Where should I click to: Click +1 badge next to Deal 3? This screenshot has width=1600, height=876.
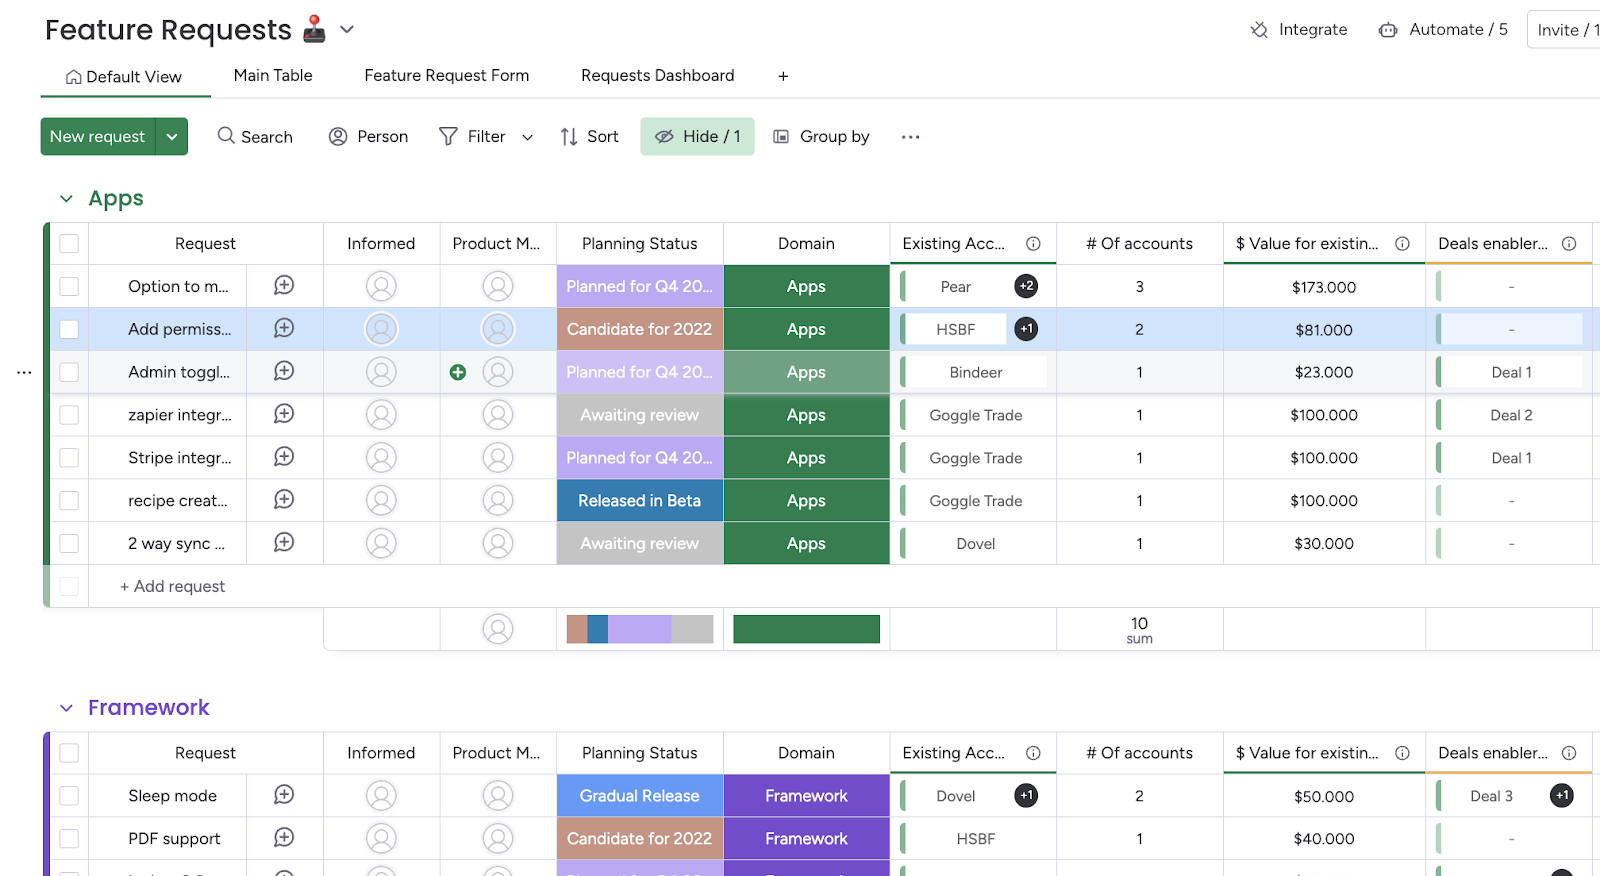[x=1562, y=796]
